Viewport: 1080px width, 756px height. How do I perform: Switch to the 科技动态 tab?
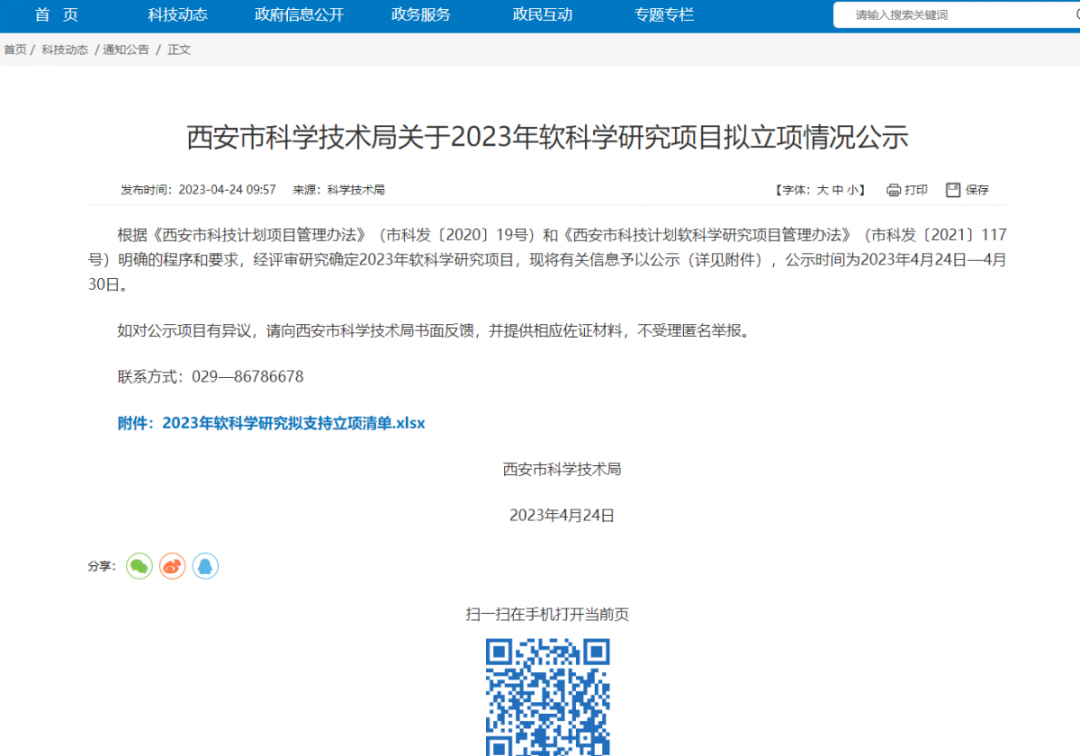pos(178,15)
